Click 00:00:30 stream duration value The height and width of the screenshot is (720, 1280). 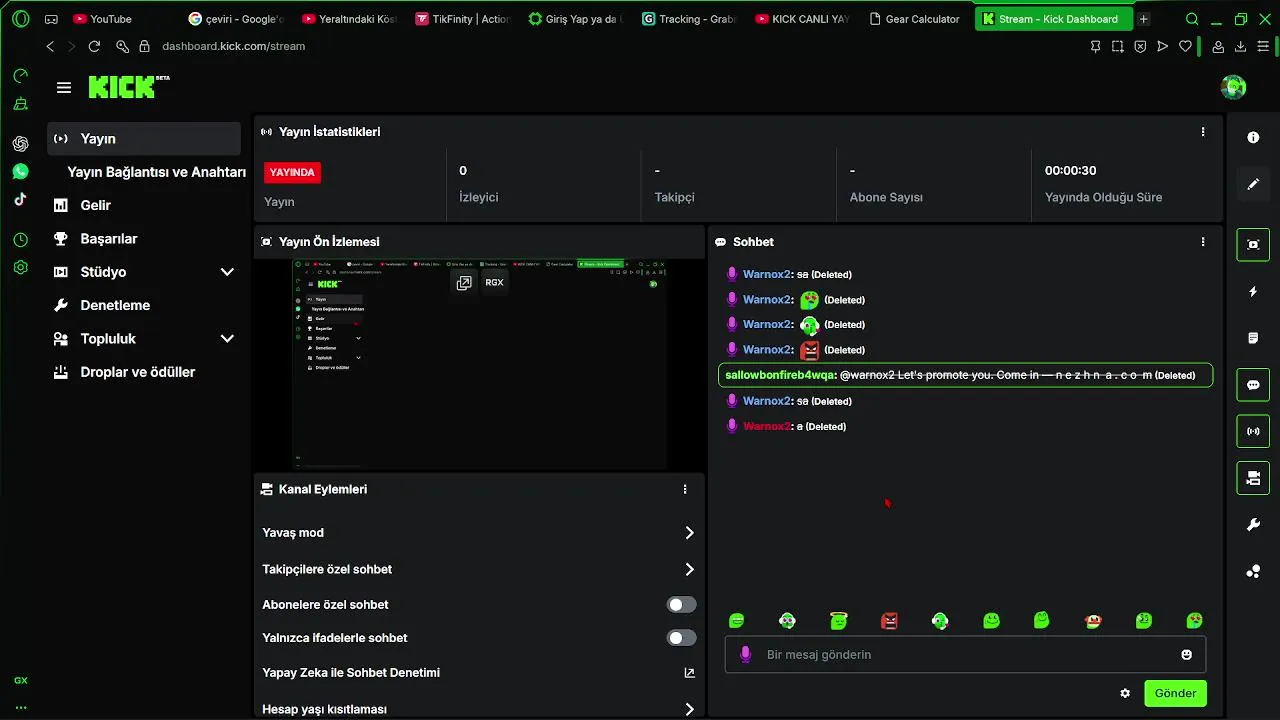coord(1071,171)
